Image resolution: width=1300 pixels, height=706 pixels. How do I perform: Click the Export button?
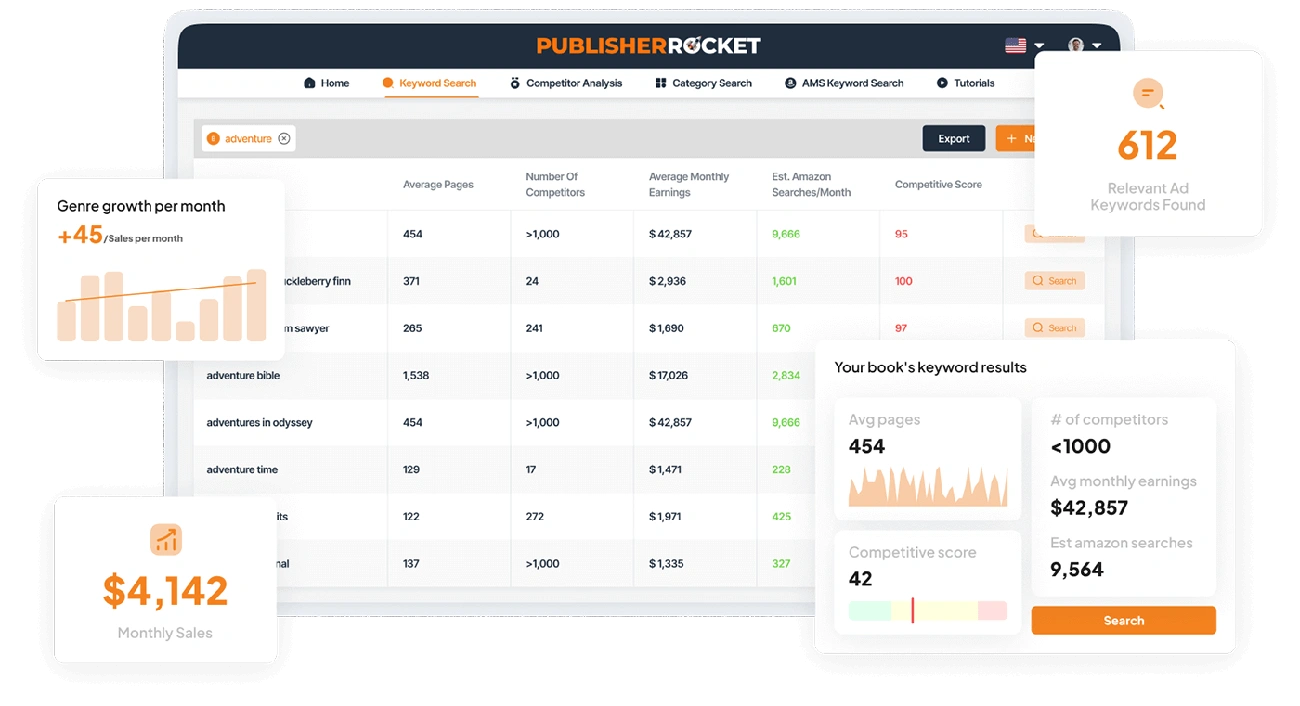954,139
